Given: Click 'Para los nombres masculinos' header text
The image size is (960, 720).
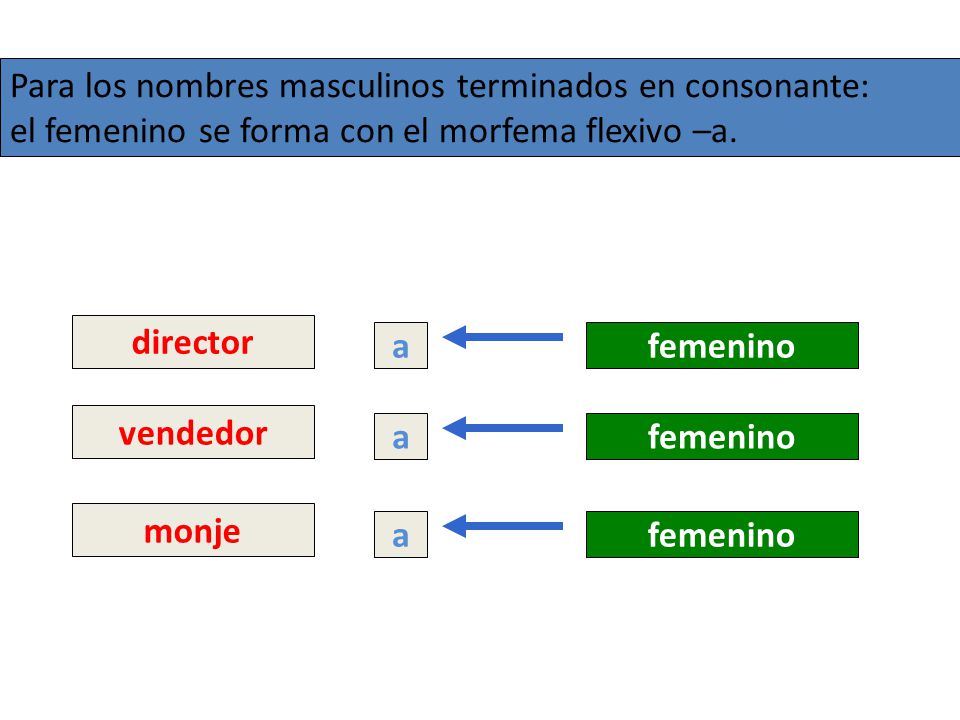Looking at the screenshot, I should 227,86.
